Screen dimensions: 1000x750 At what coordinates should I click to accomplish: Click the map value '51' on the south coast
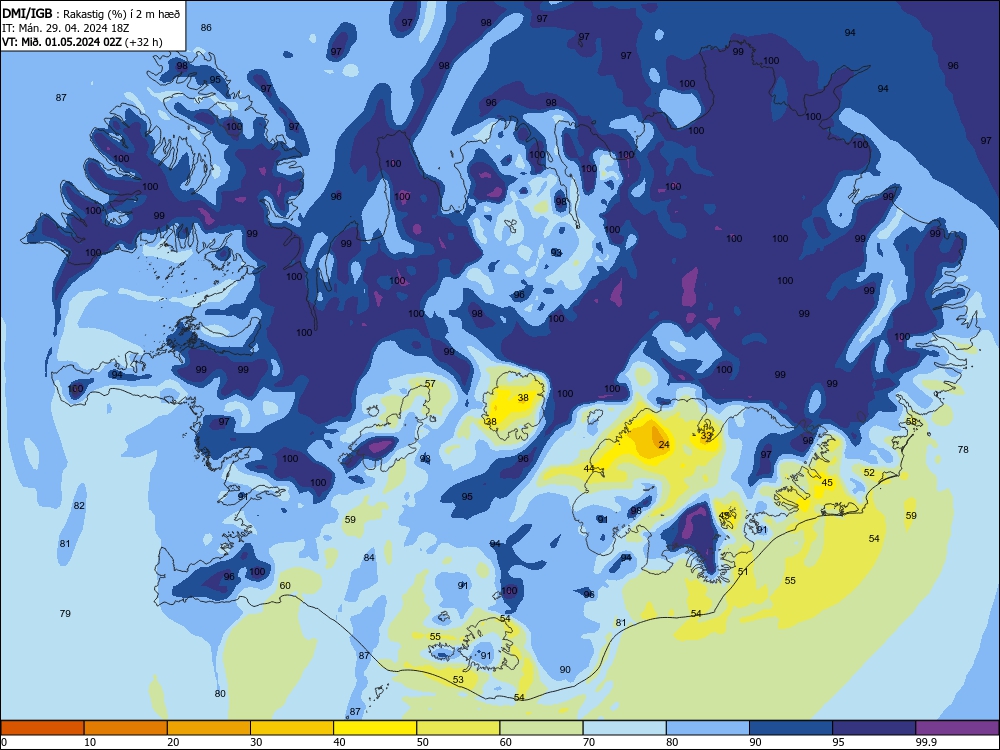pos(743,572)
